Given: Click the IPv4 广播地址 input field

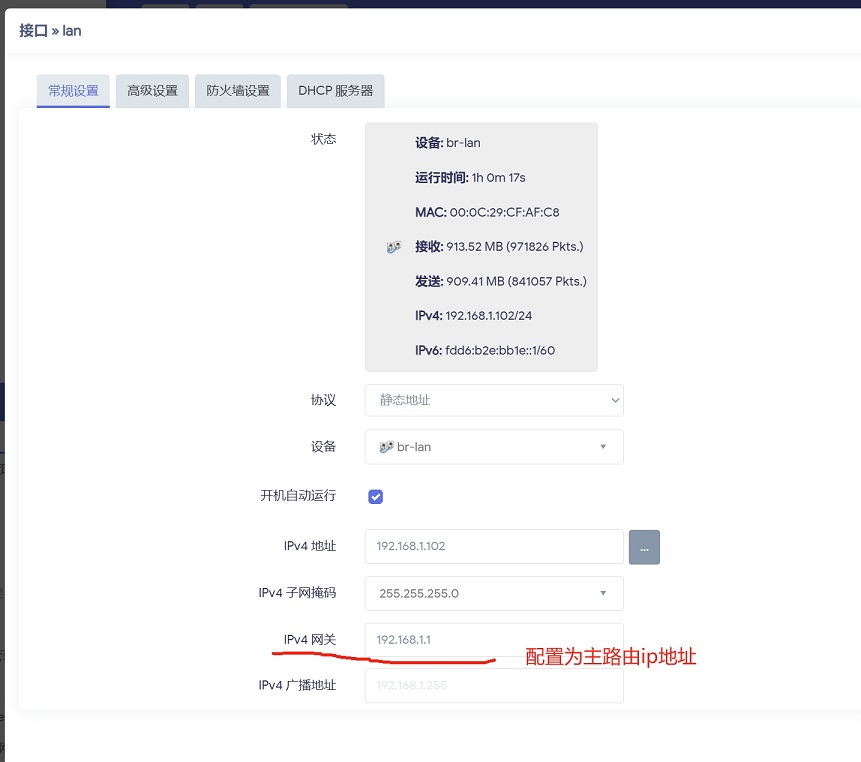Looking at the screenshot, I should [494, 685].
